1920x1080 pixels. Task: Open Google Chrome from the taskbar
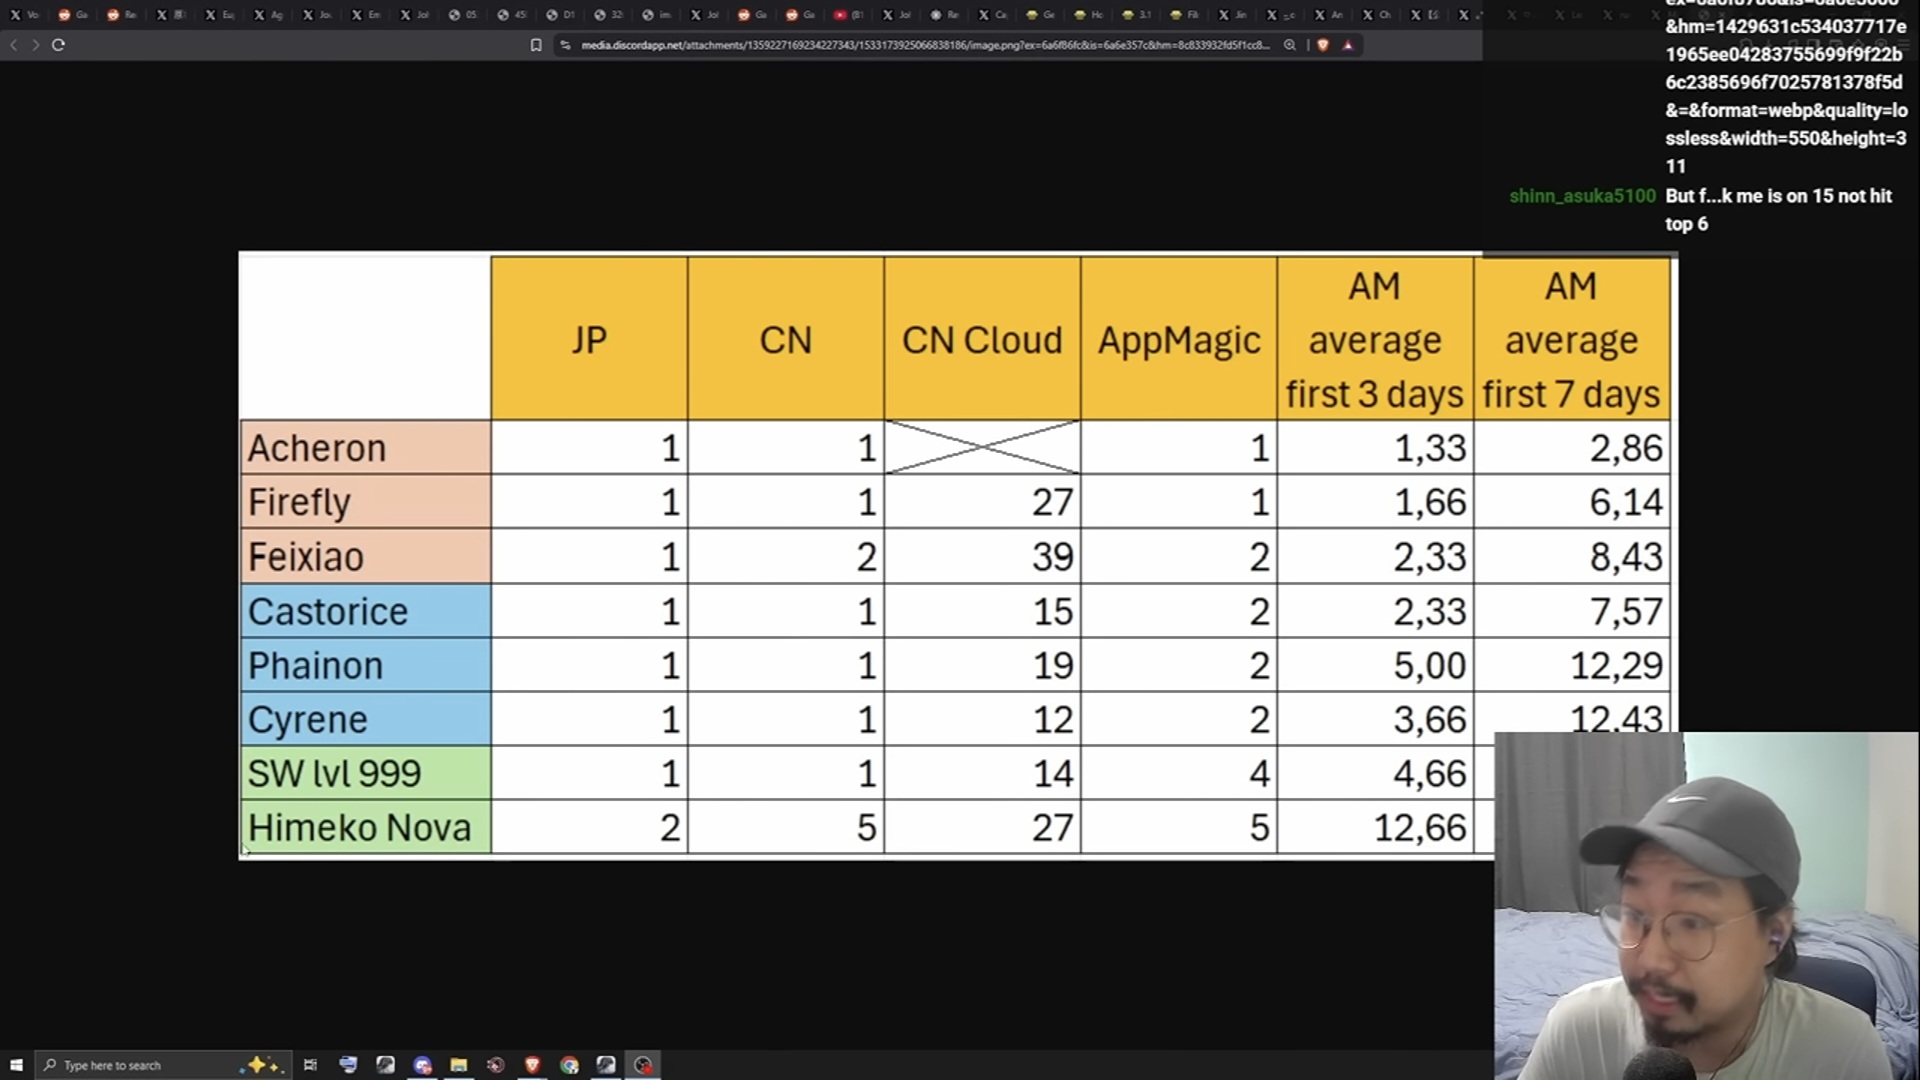569,1065
